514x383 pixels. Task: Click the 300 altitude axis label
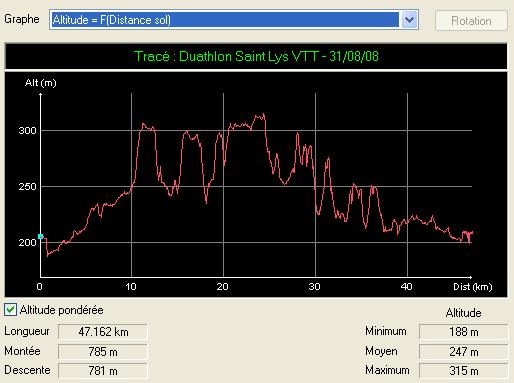point(27,130)
